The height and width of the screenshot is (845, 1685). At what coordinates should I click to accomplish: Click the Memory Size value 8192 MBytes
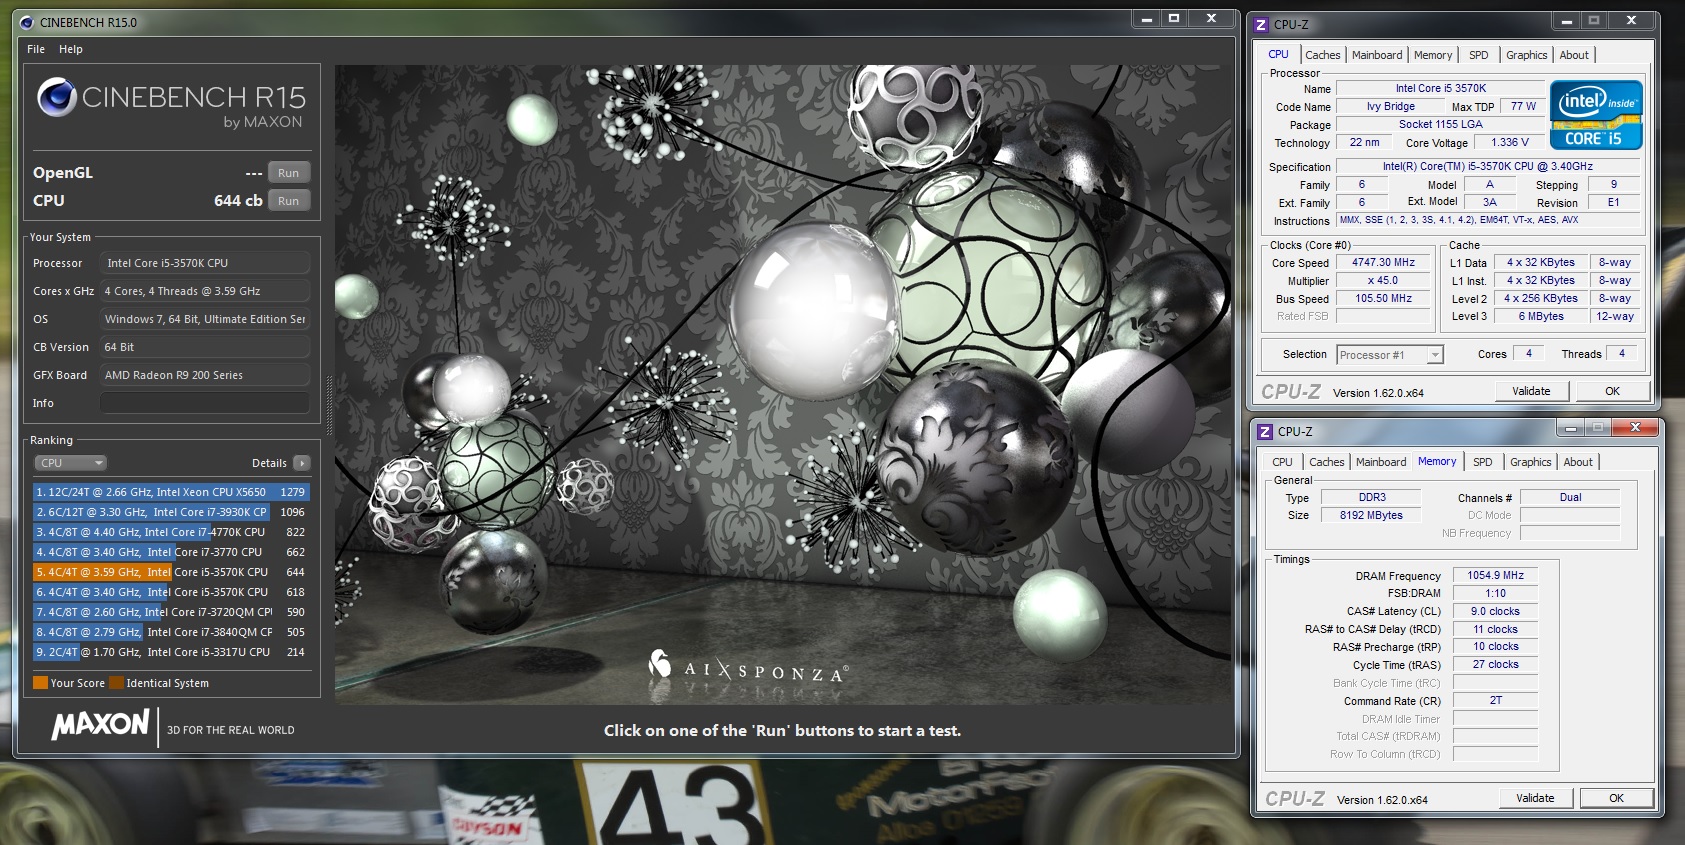(1371, 516)
